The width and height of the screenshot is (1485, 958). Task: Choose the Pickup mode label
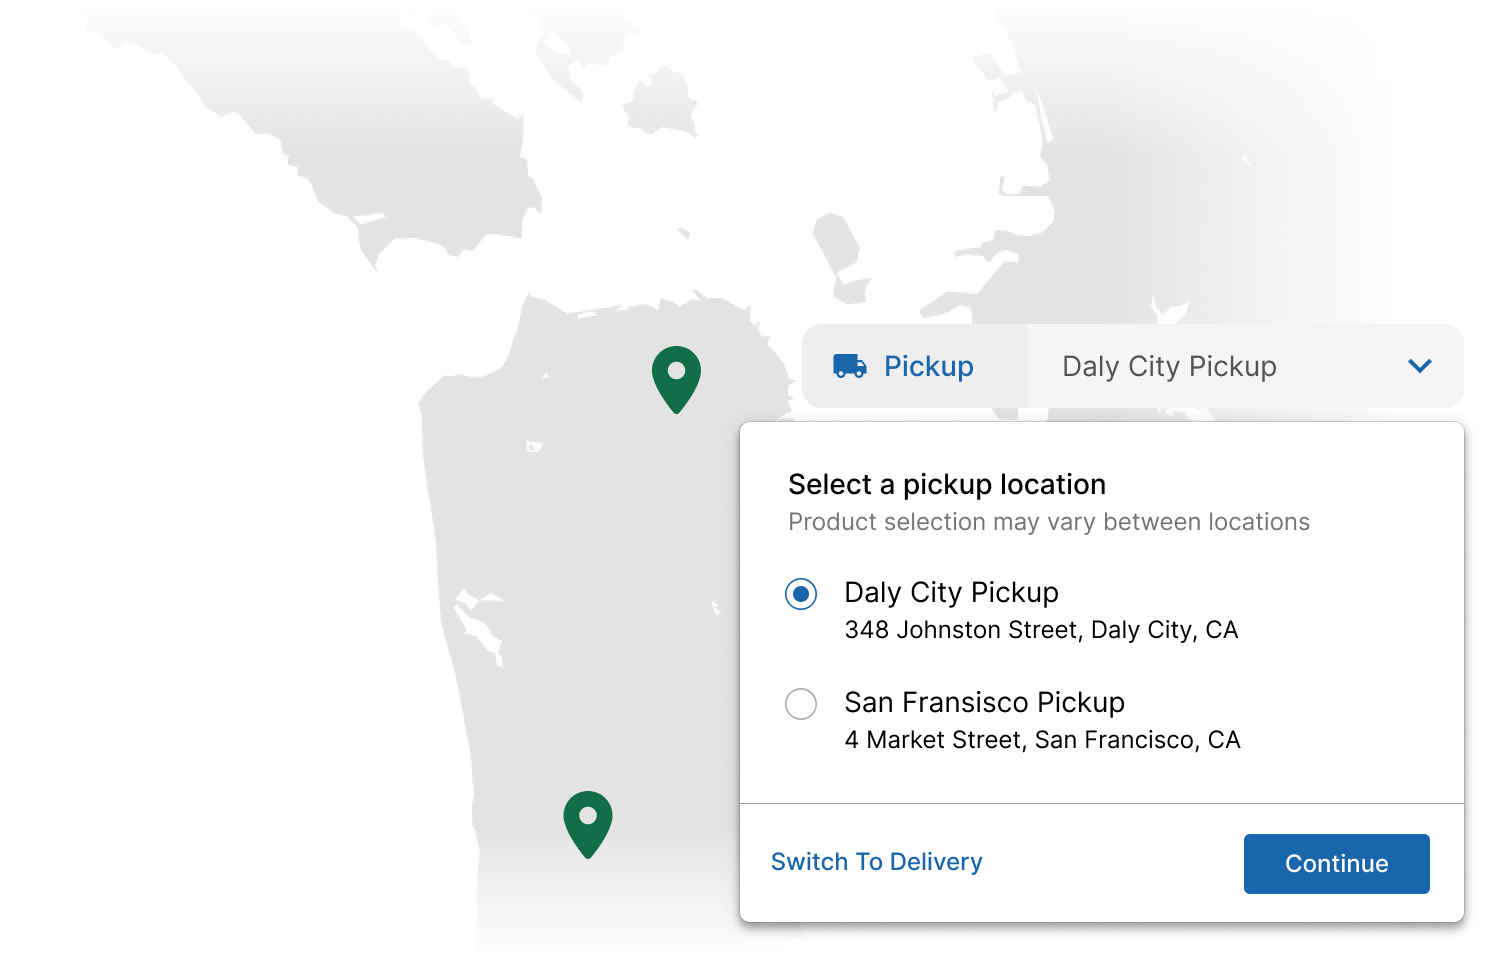pyautogui.click(x=928, y=366)
